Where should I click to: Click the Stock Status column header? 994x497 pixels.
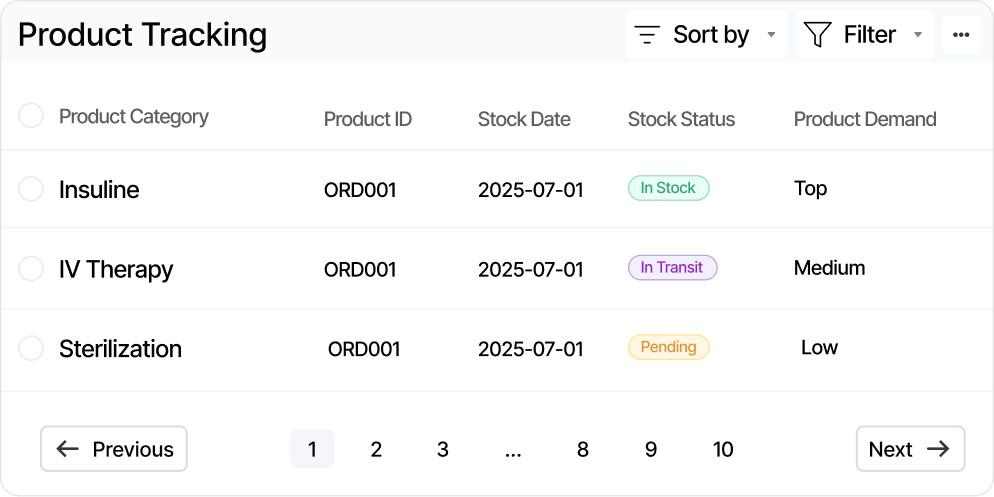(681, 119)
